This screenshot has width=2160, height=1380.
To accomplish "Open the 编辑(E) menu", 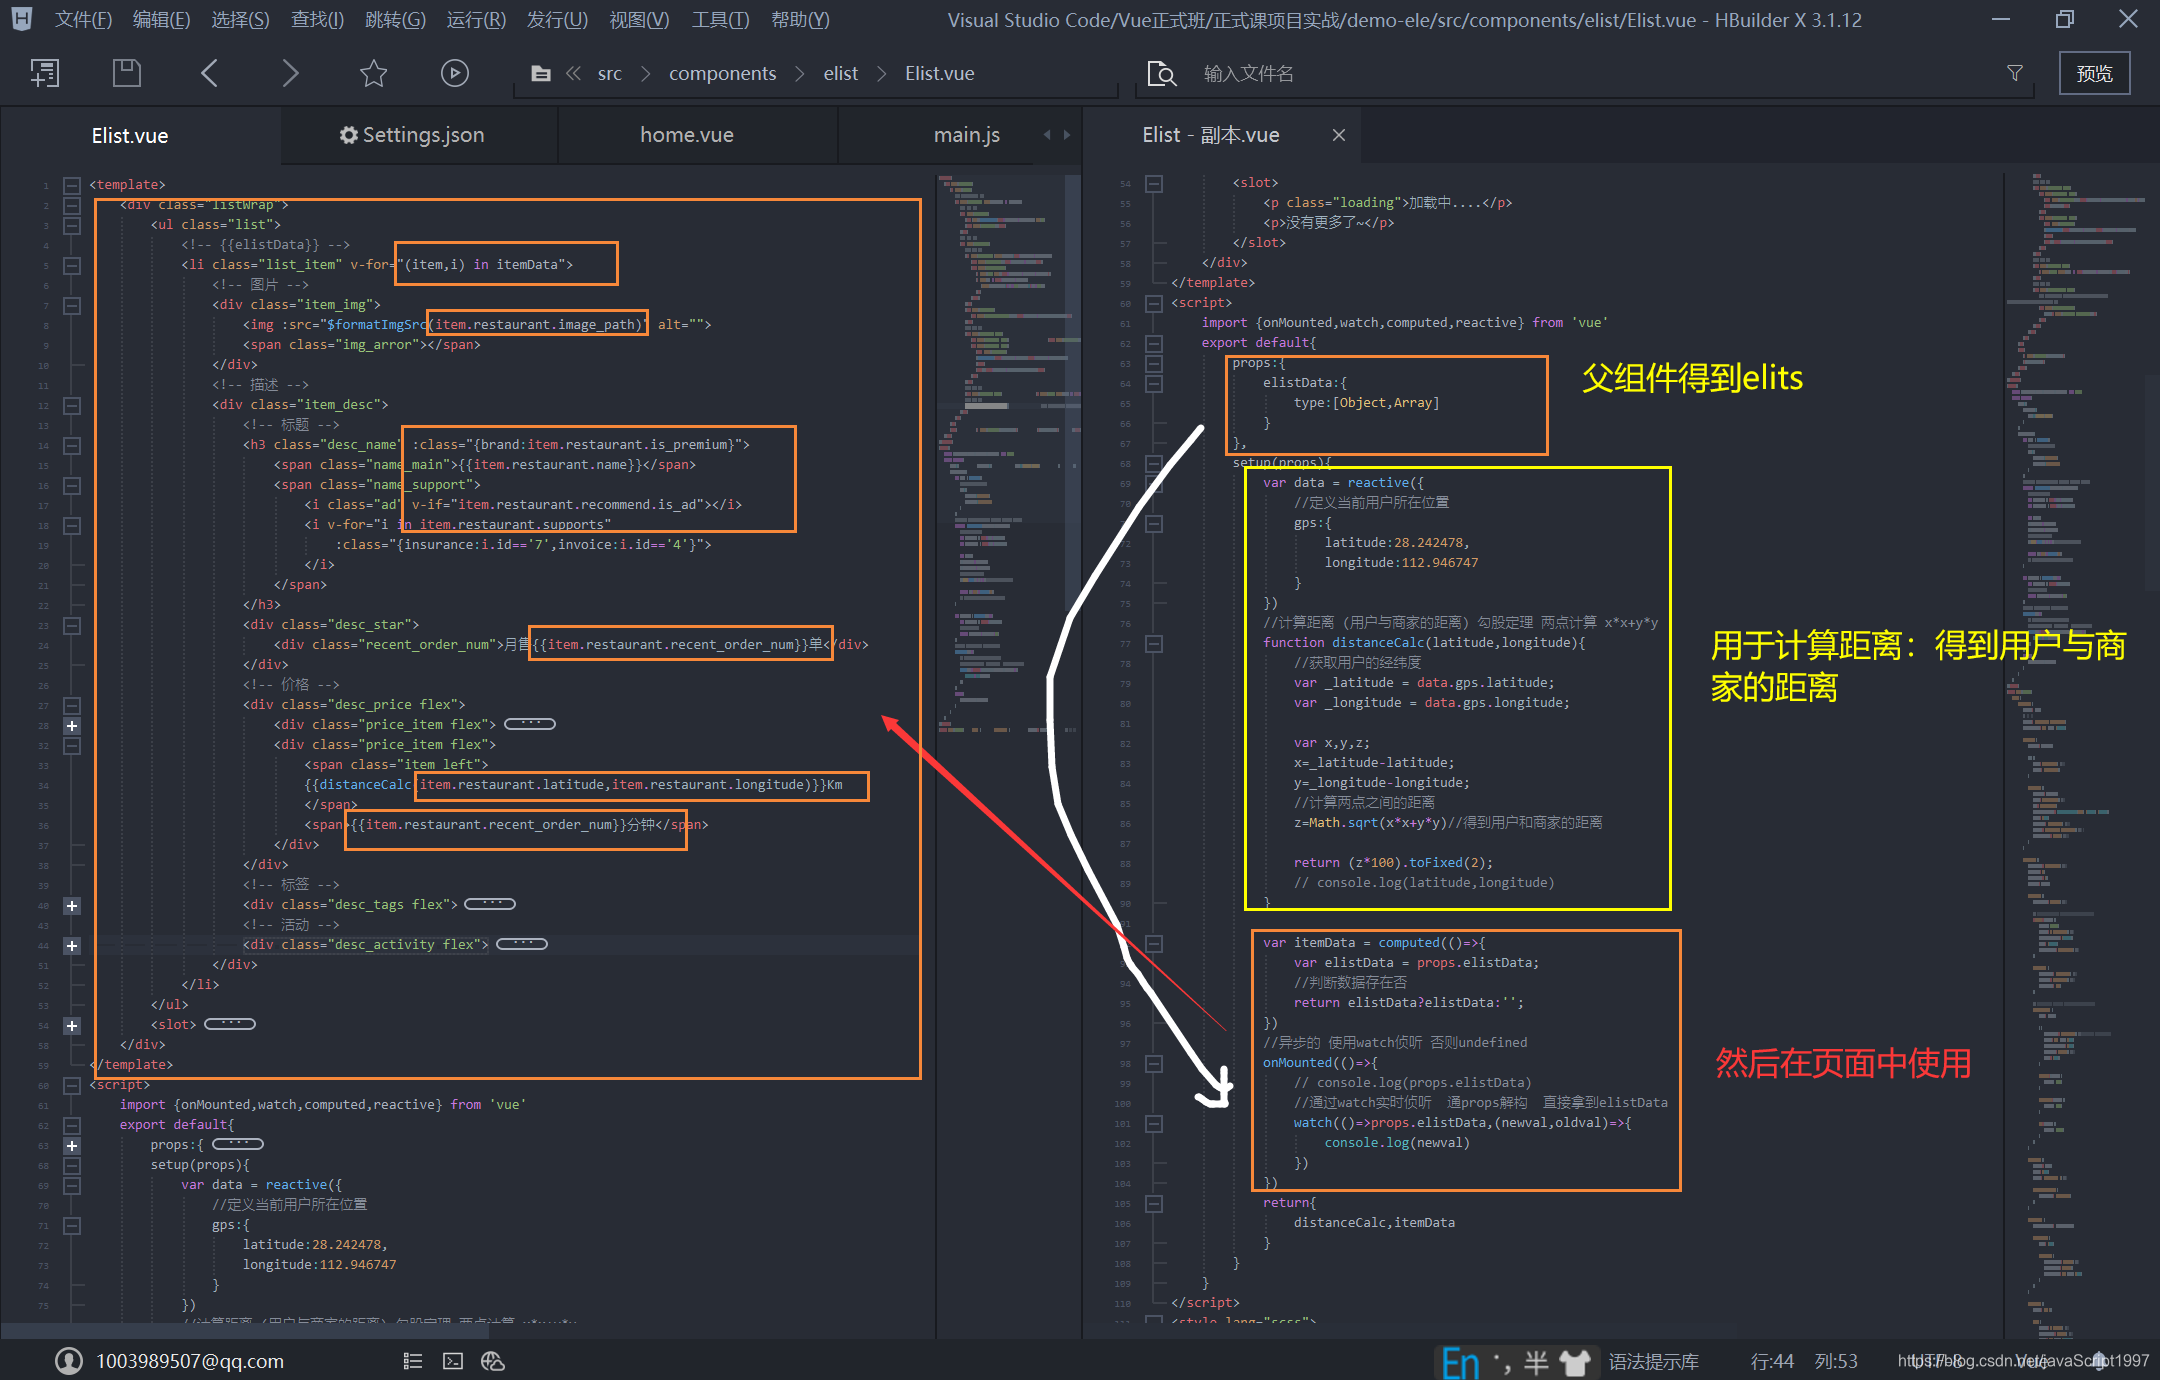I will [x=161, y=19].
